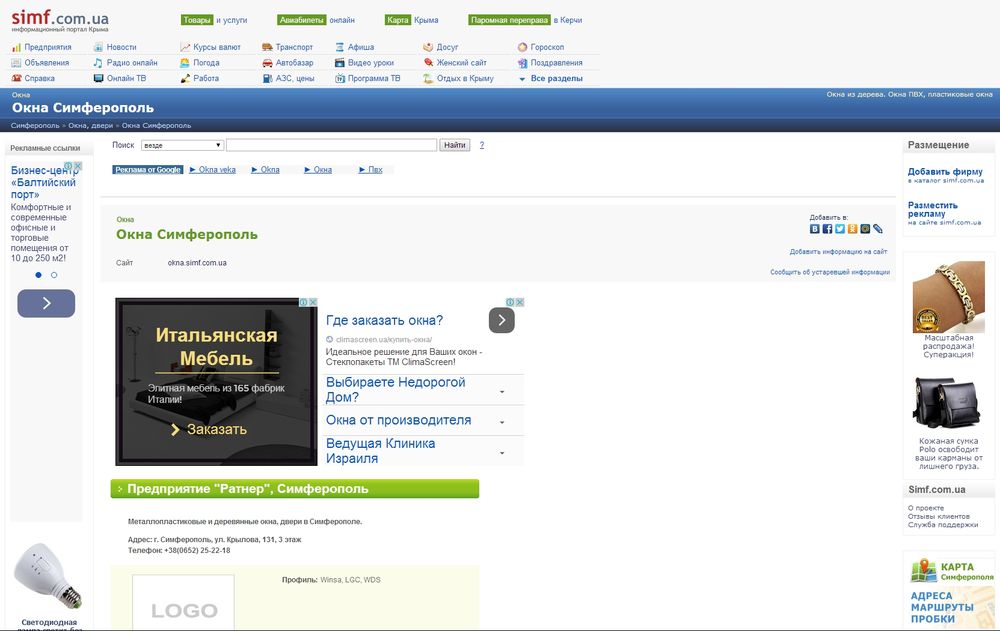
Task: Click the arrow button in Балтийский порт ad
Action: (x=46, y=303)
